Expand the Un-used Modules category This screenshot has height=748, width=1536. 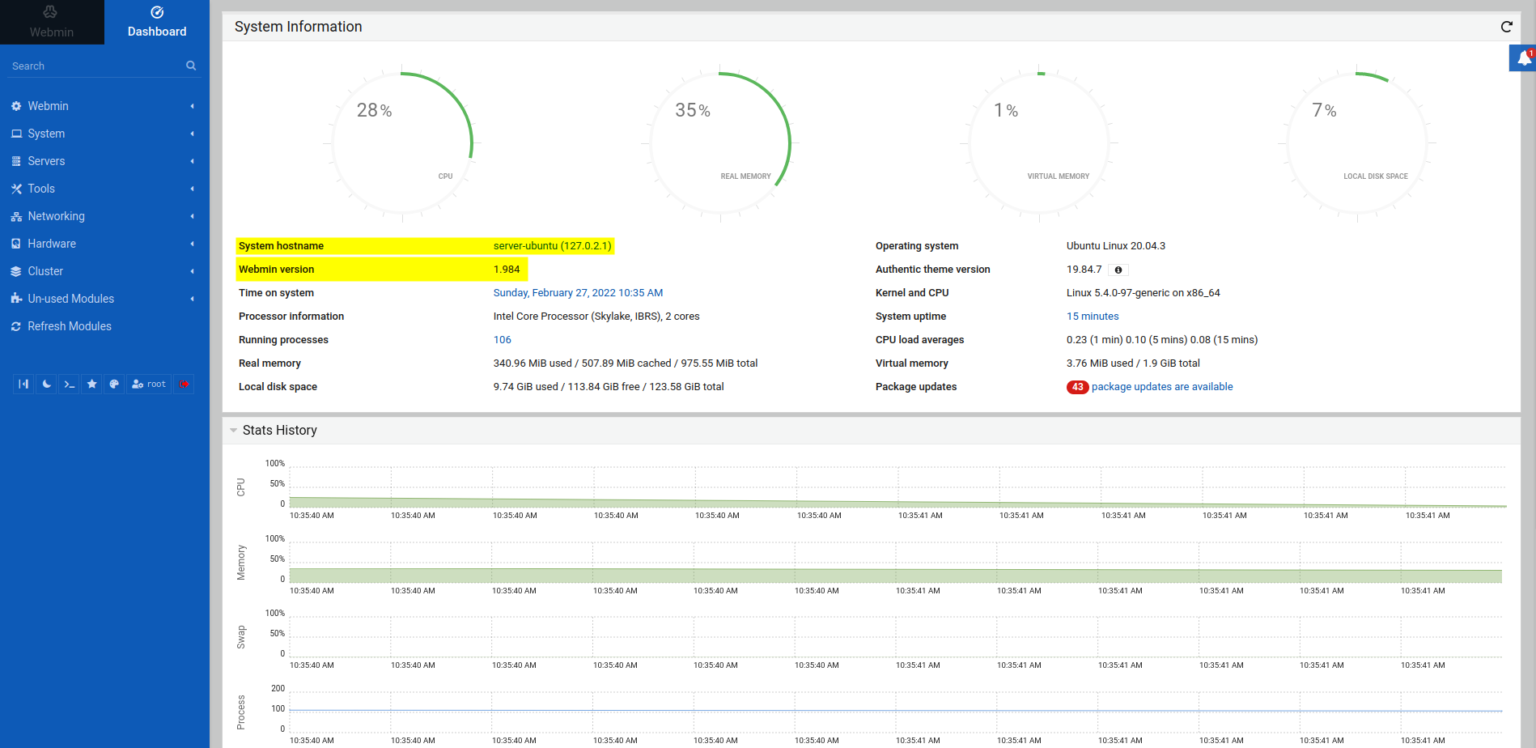click(70, 299)
